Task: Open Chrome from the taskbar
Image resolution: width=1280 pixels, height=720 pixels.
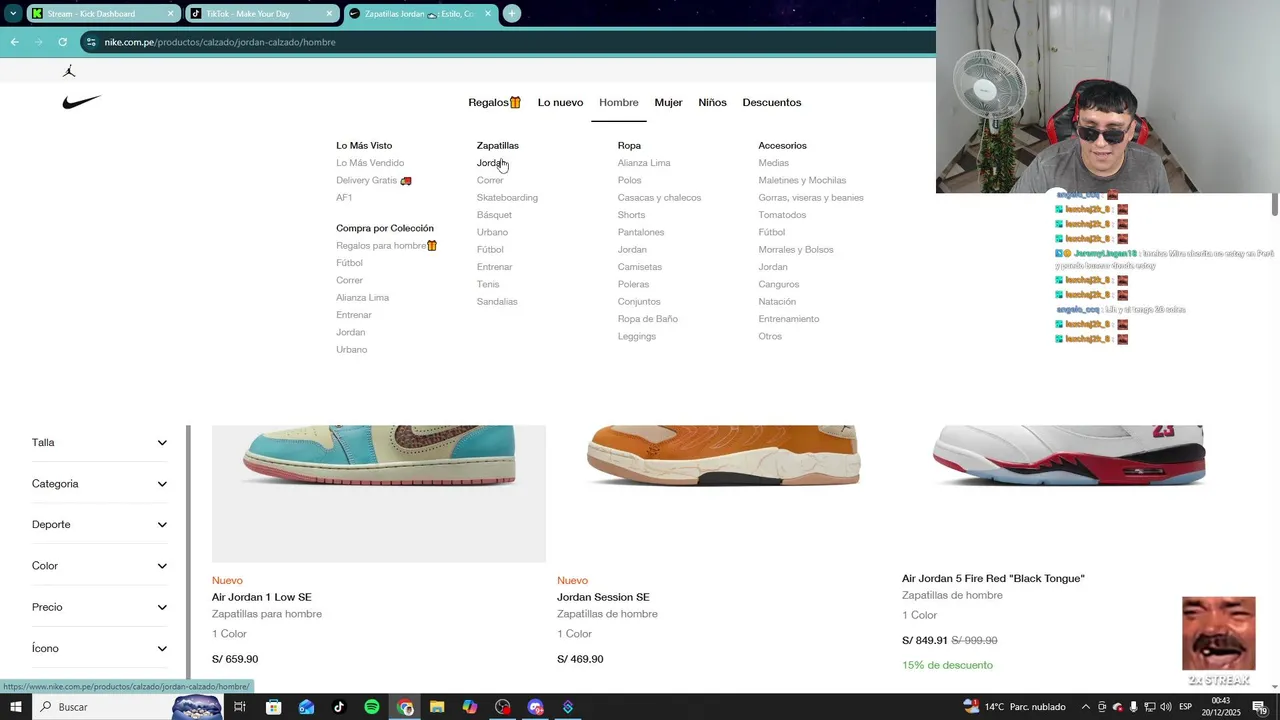Action: [x=405, y=707]
